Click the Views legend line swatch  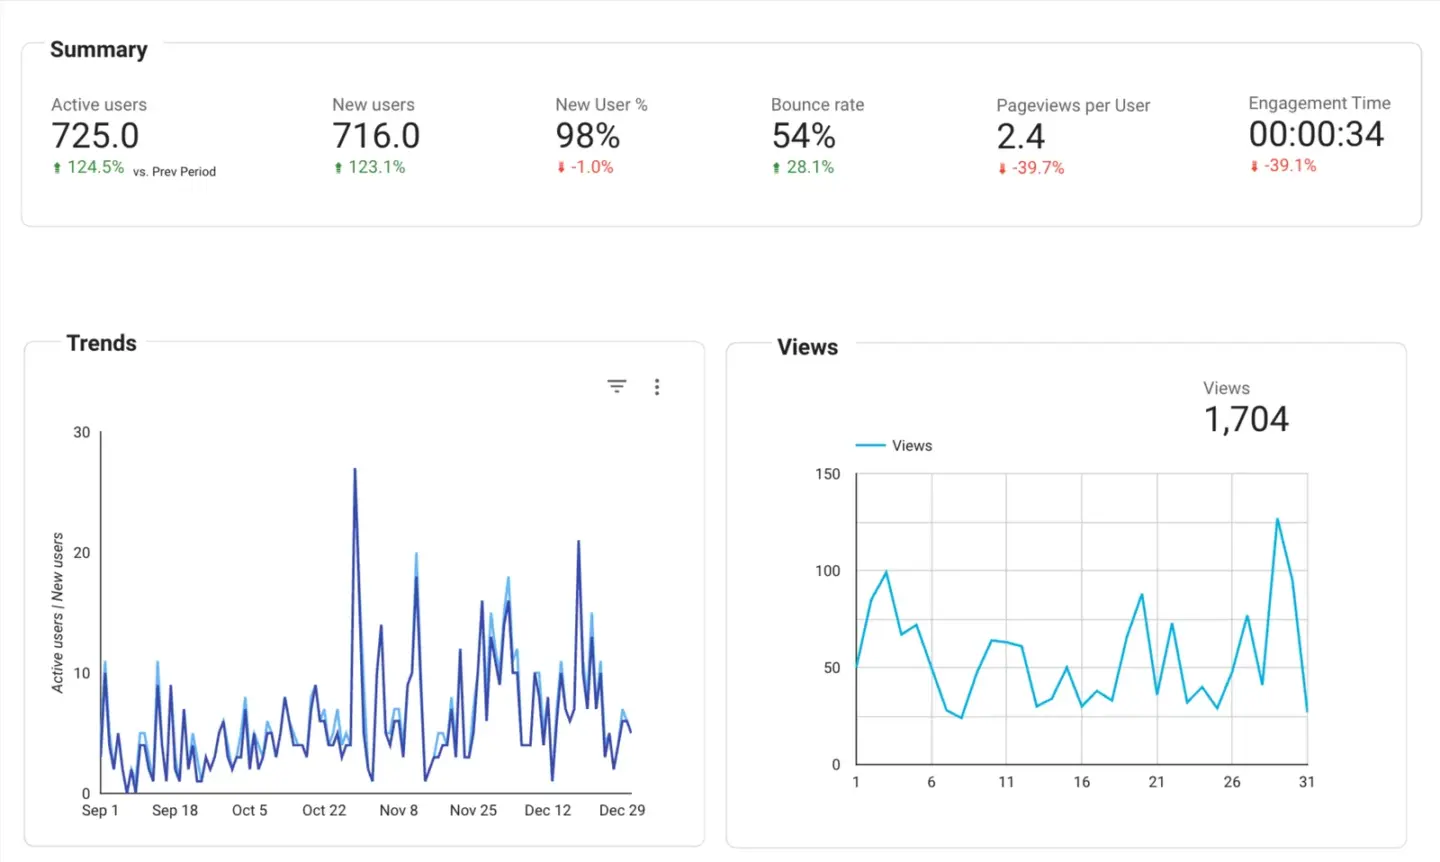pos(870,446)
